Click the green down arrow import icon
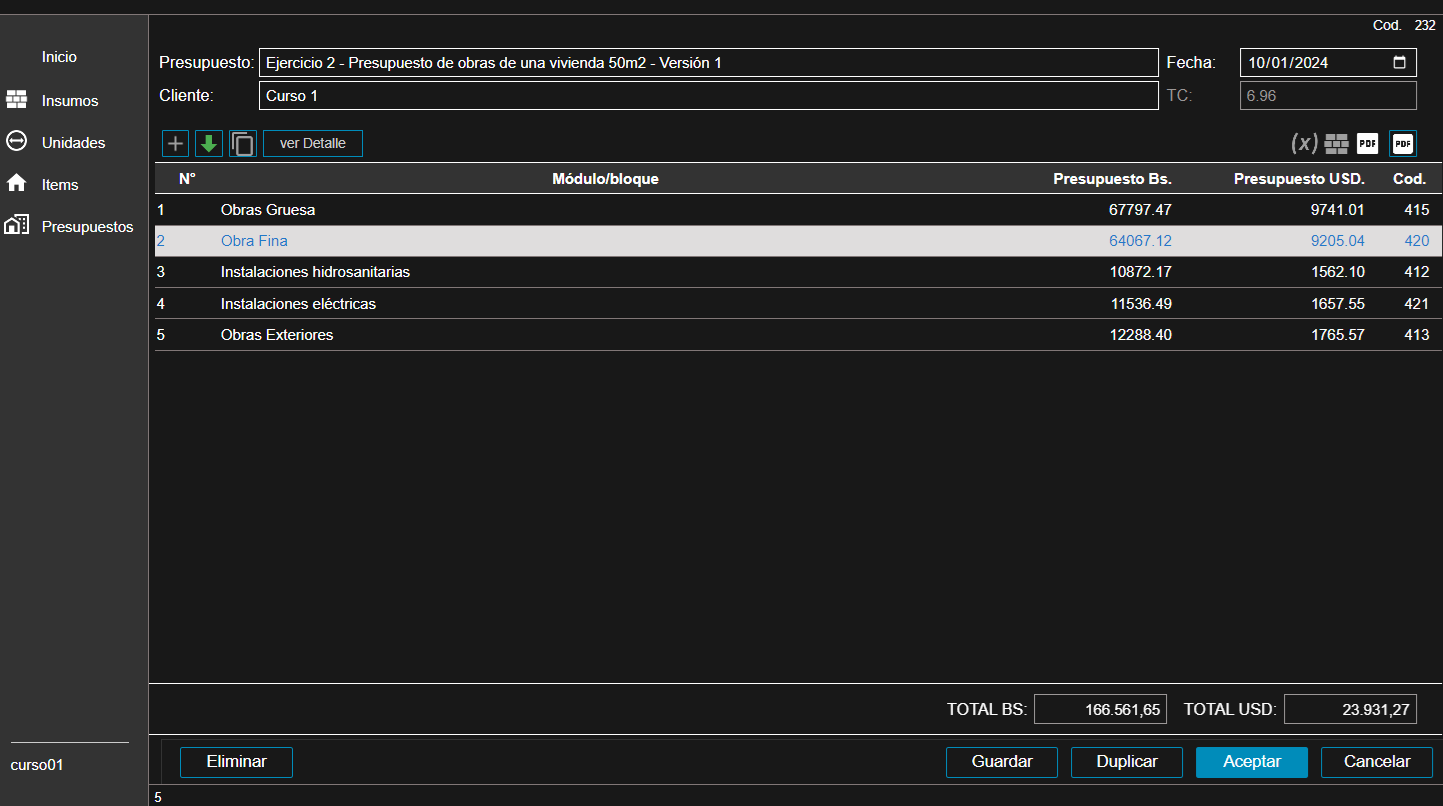This screenshot has height=806, width=1443. click(209, 144)
